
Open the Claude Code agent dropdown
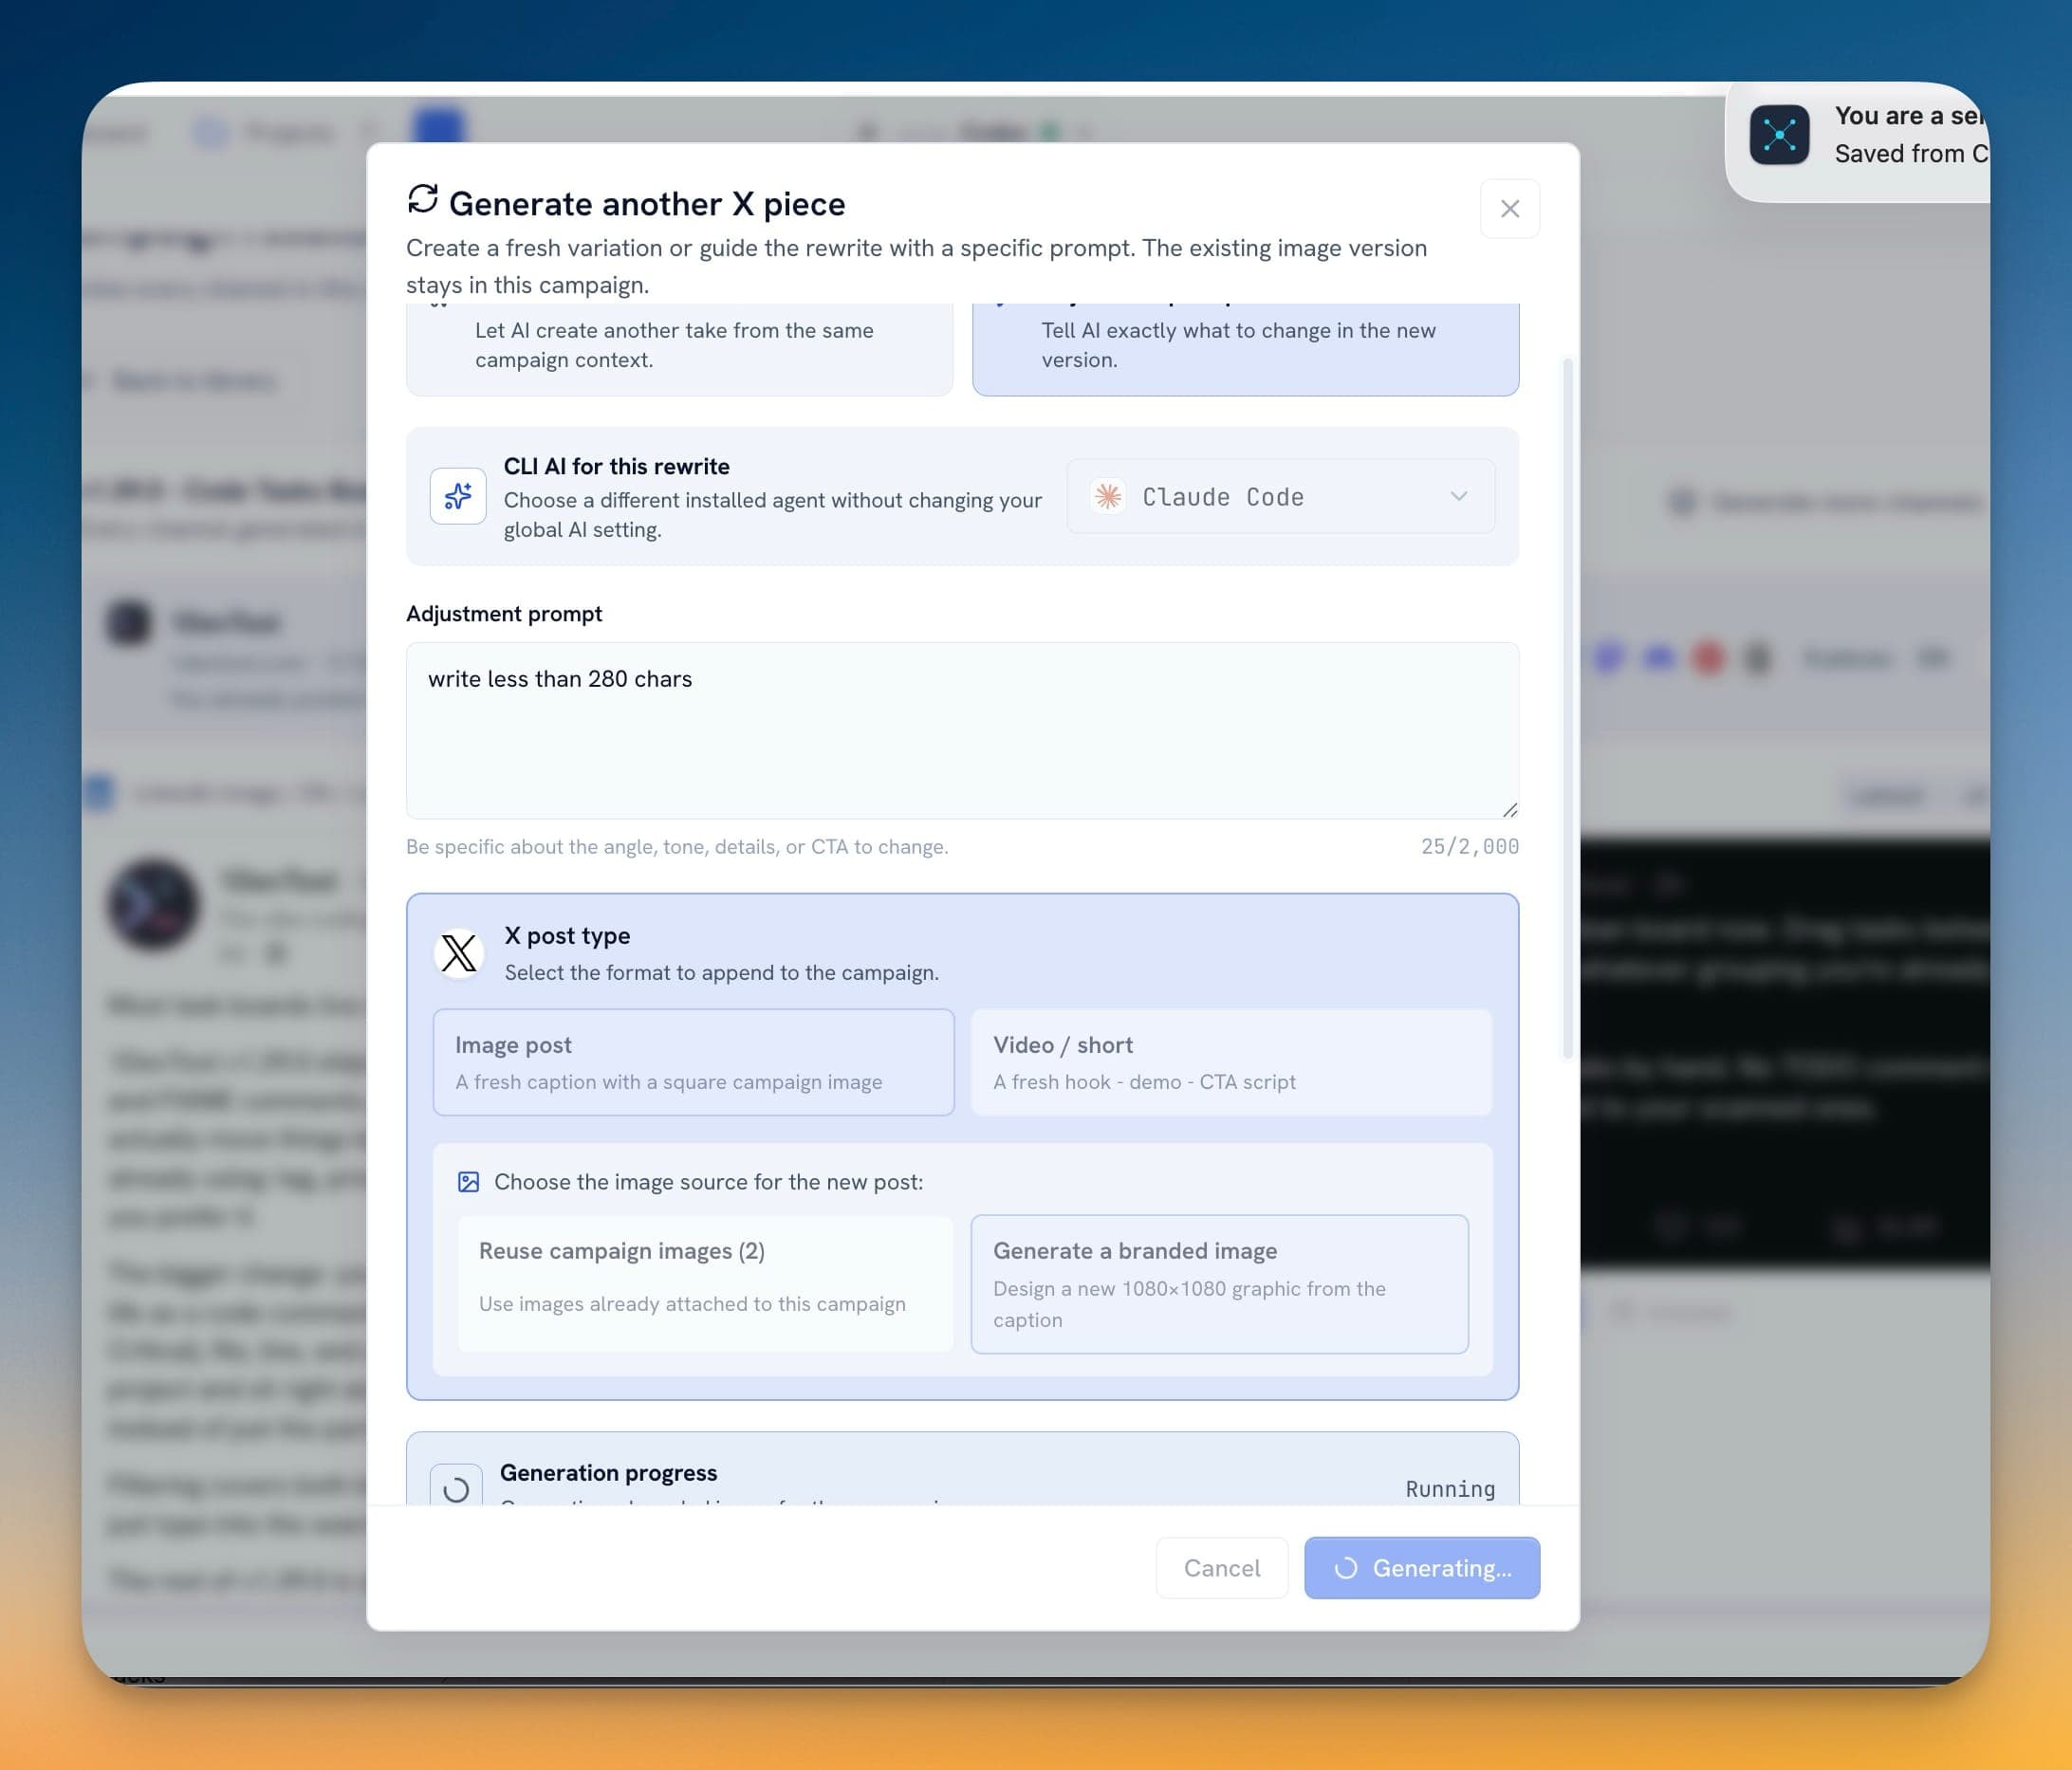pyautogui.click(x=1280, y=496)
